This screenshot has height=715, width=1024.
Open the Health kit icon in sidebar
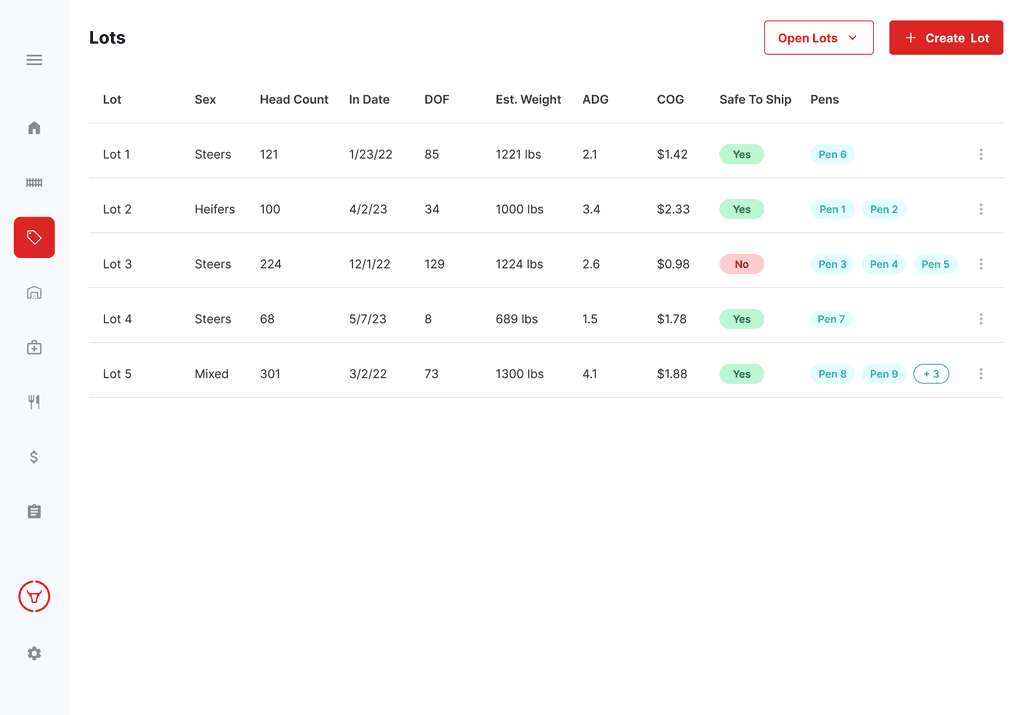click(x=34, y=347)
